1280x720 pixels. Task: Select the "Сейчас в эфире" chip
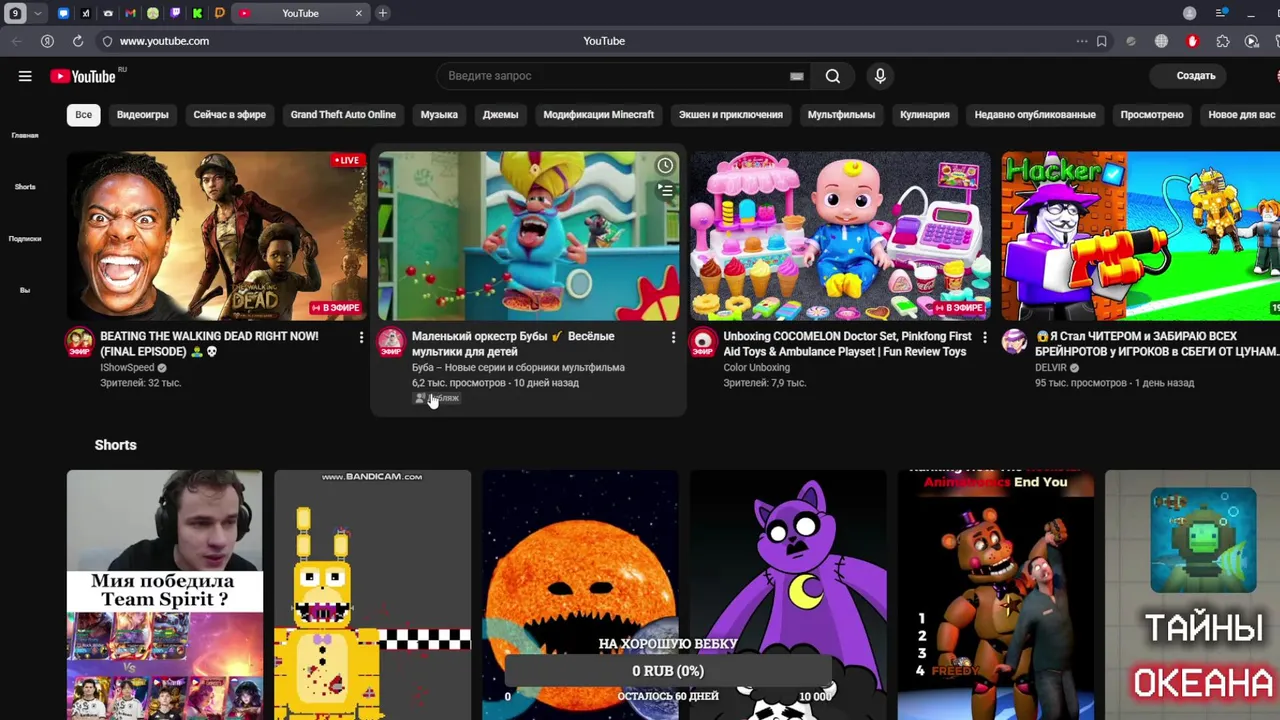point(229,114)
